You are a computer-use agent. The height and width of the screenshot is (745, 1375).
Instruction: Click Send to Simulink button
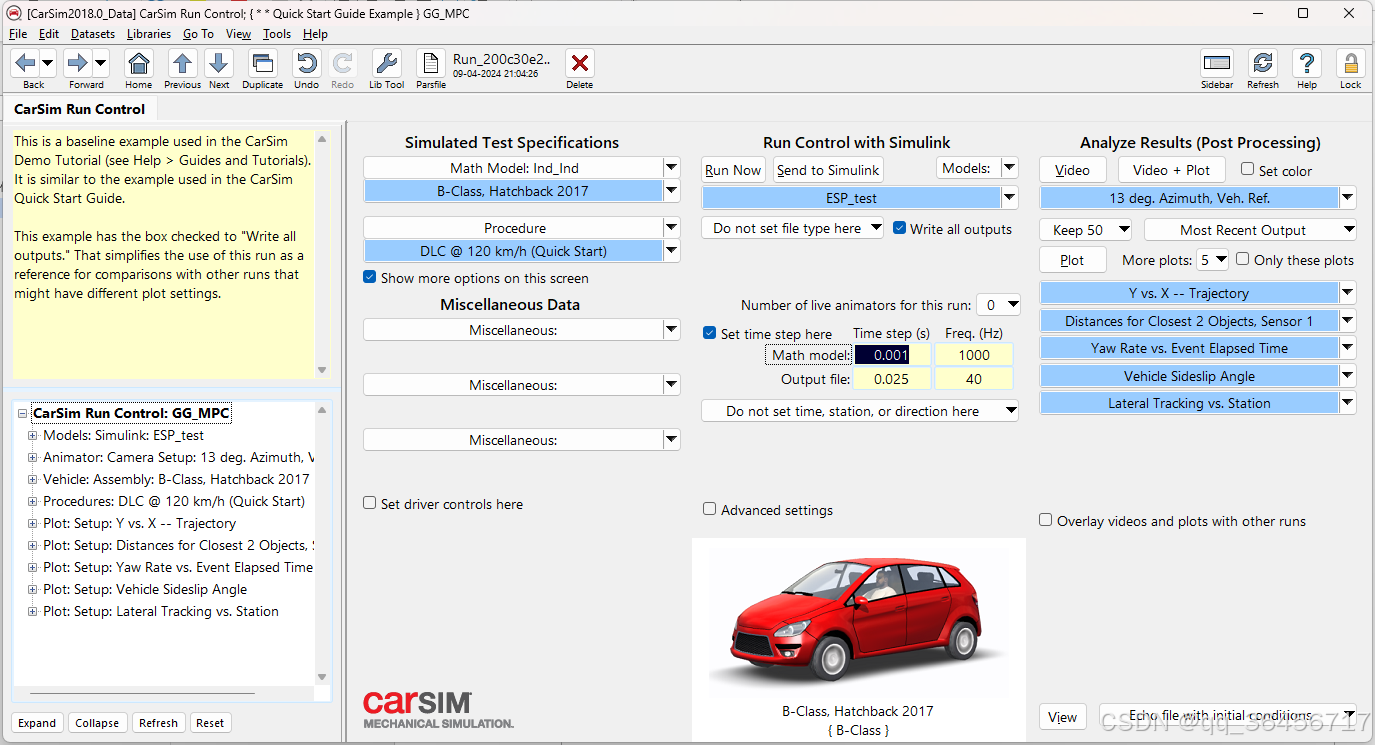[828, 170]
